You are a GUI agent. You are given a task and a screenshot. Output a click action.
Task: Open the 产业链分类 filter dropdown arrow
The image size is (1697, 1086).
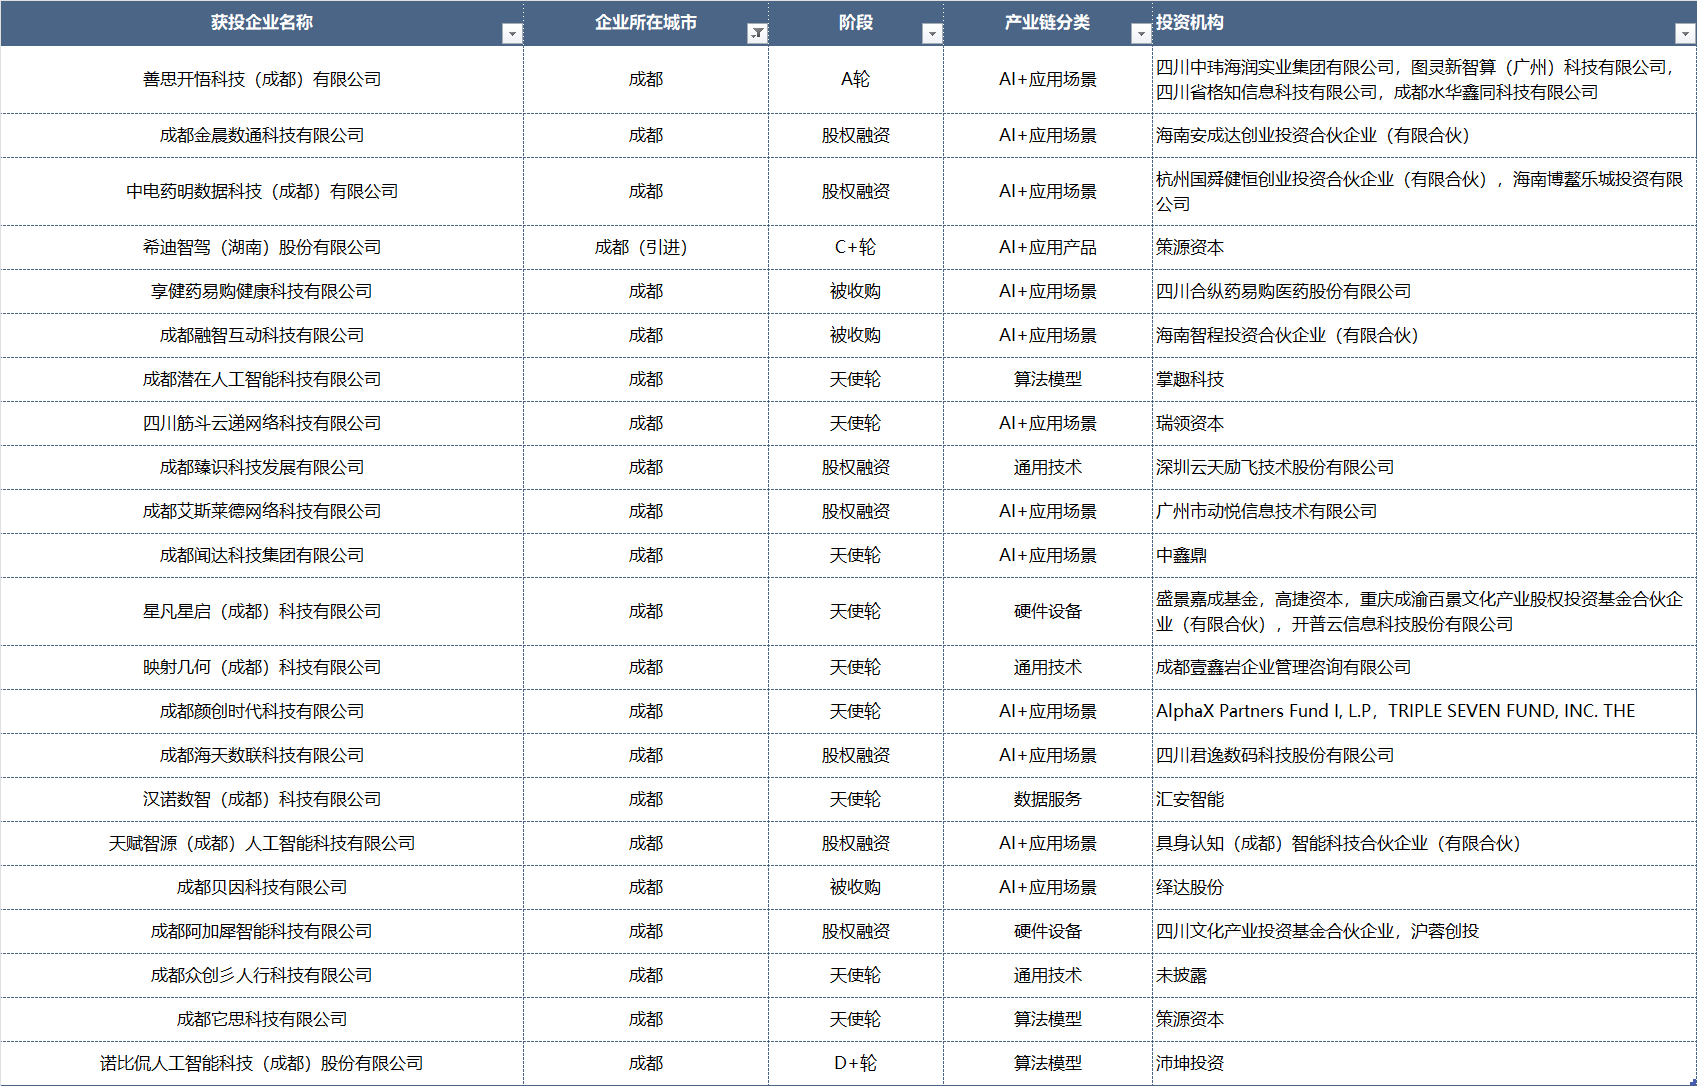point(1140,34)
